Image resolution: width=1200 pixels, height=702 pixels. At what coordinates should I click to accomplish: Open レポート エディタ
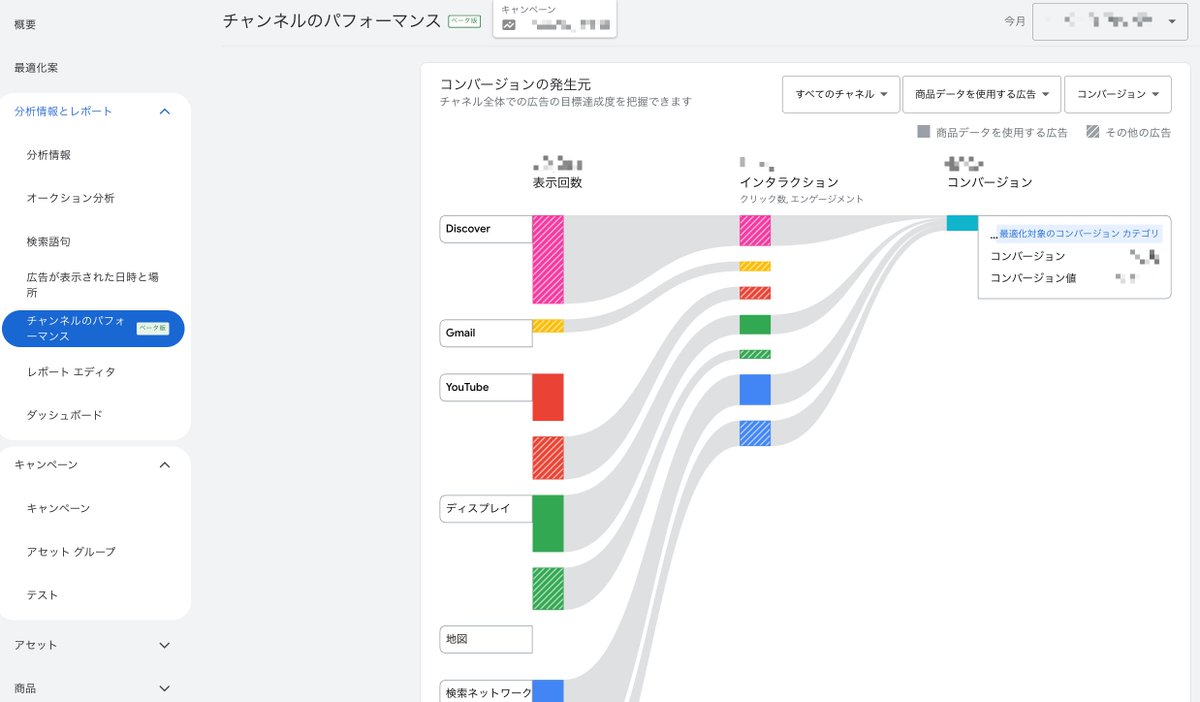pos(71,371)
